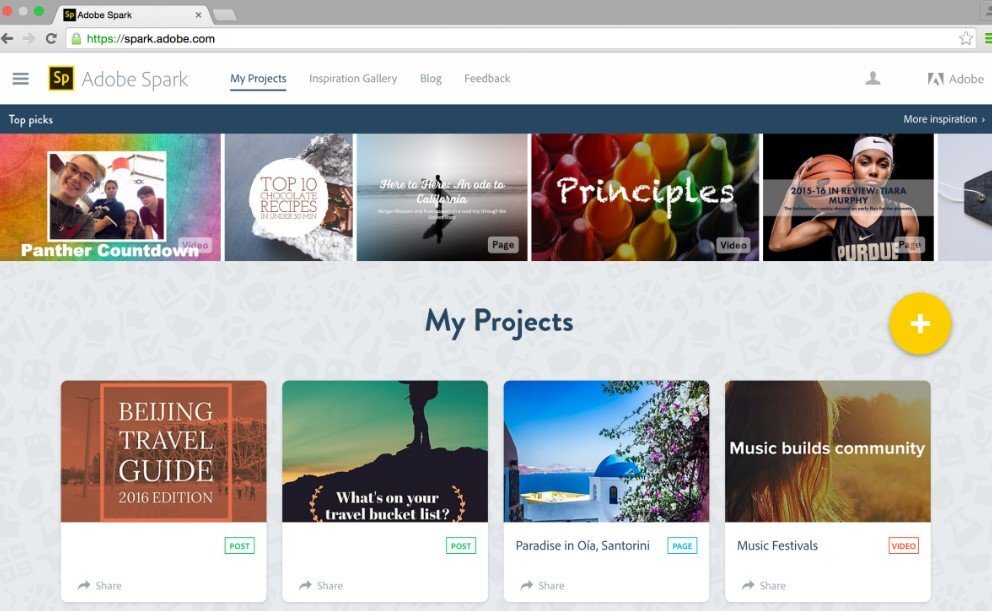Open the hamburger menu icon
Image resolution: width=992 pixels, height=611 pixels.
click(20, 78)
